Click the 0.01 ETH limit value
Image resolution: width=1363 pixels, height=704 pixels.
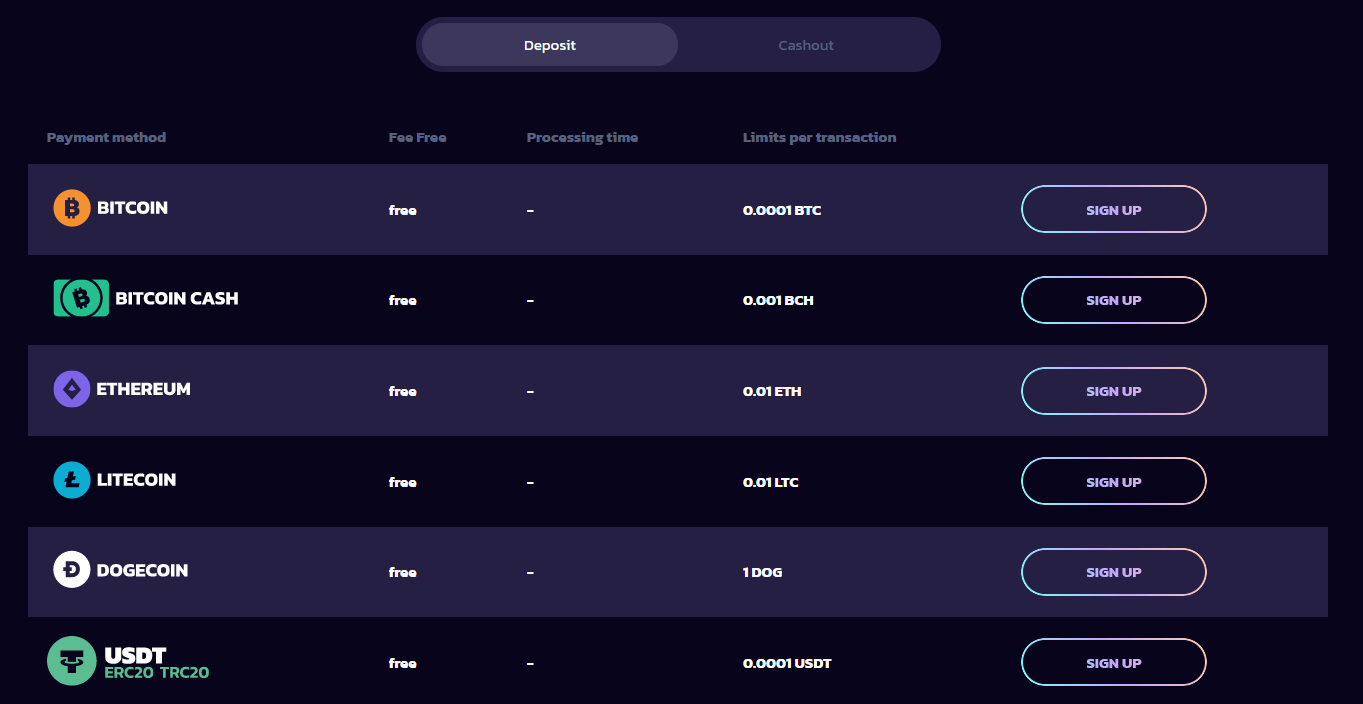(772, 391)
